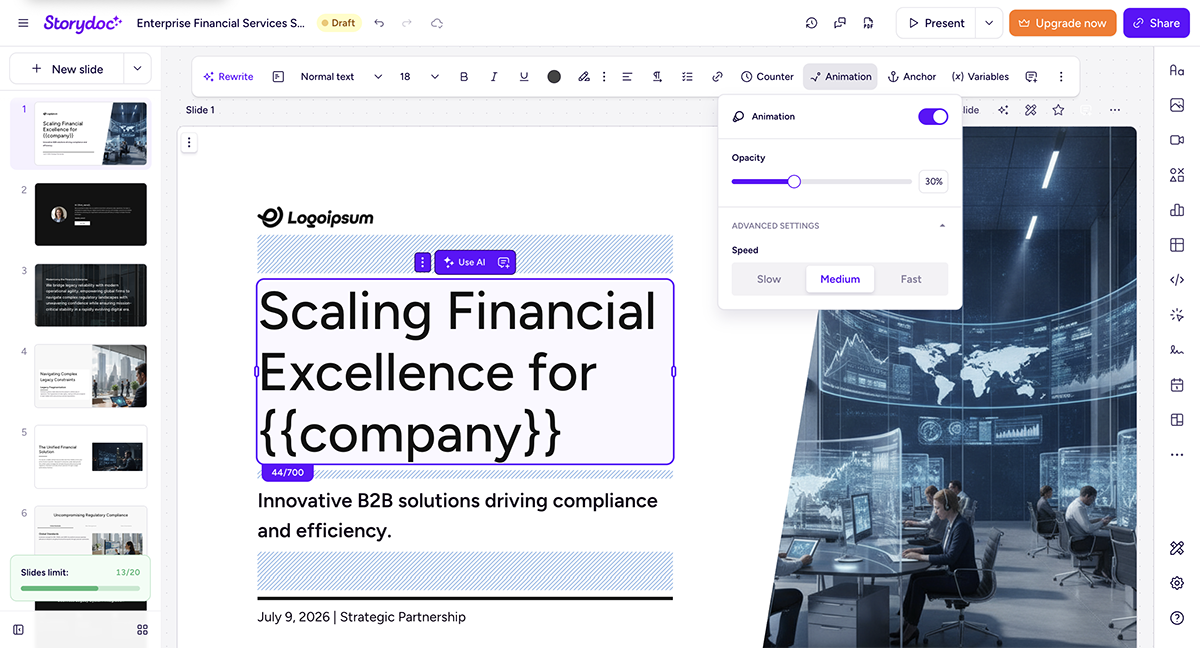Viewport: 1200px width, 648px height.
Task: Open text alignment options
Action: coord(627,76)
